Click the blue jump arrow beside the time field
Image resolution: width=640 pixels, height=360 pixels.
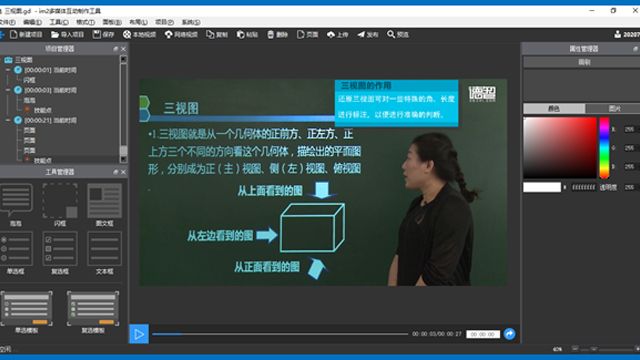[x=509, y=334]
